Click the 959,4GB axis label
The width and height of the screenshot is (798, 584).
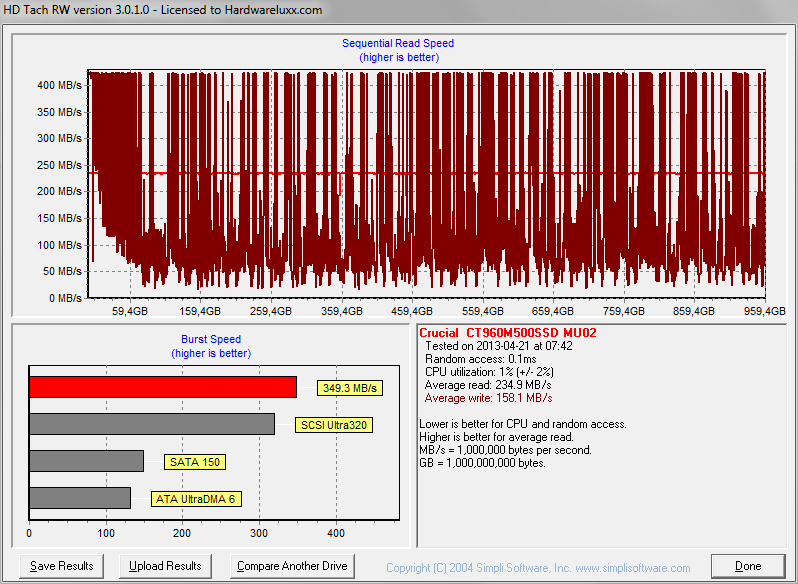[x=764, y=311]
